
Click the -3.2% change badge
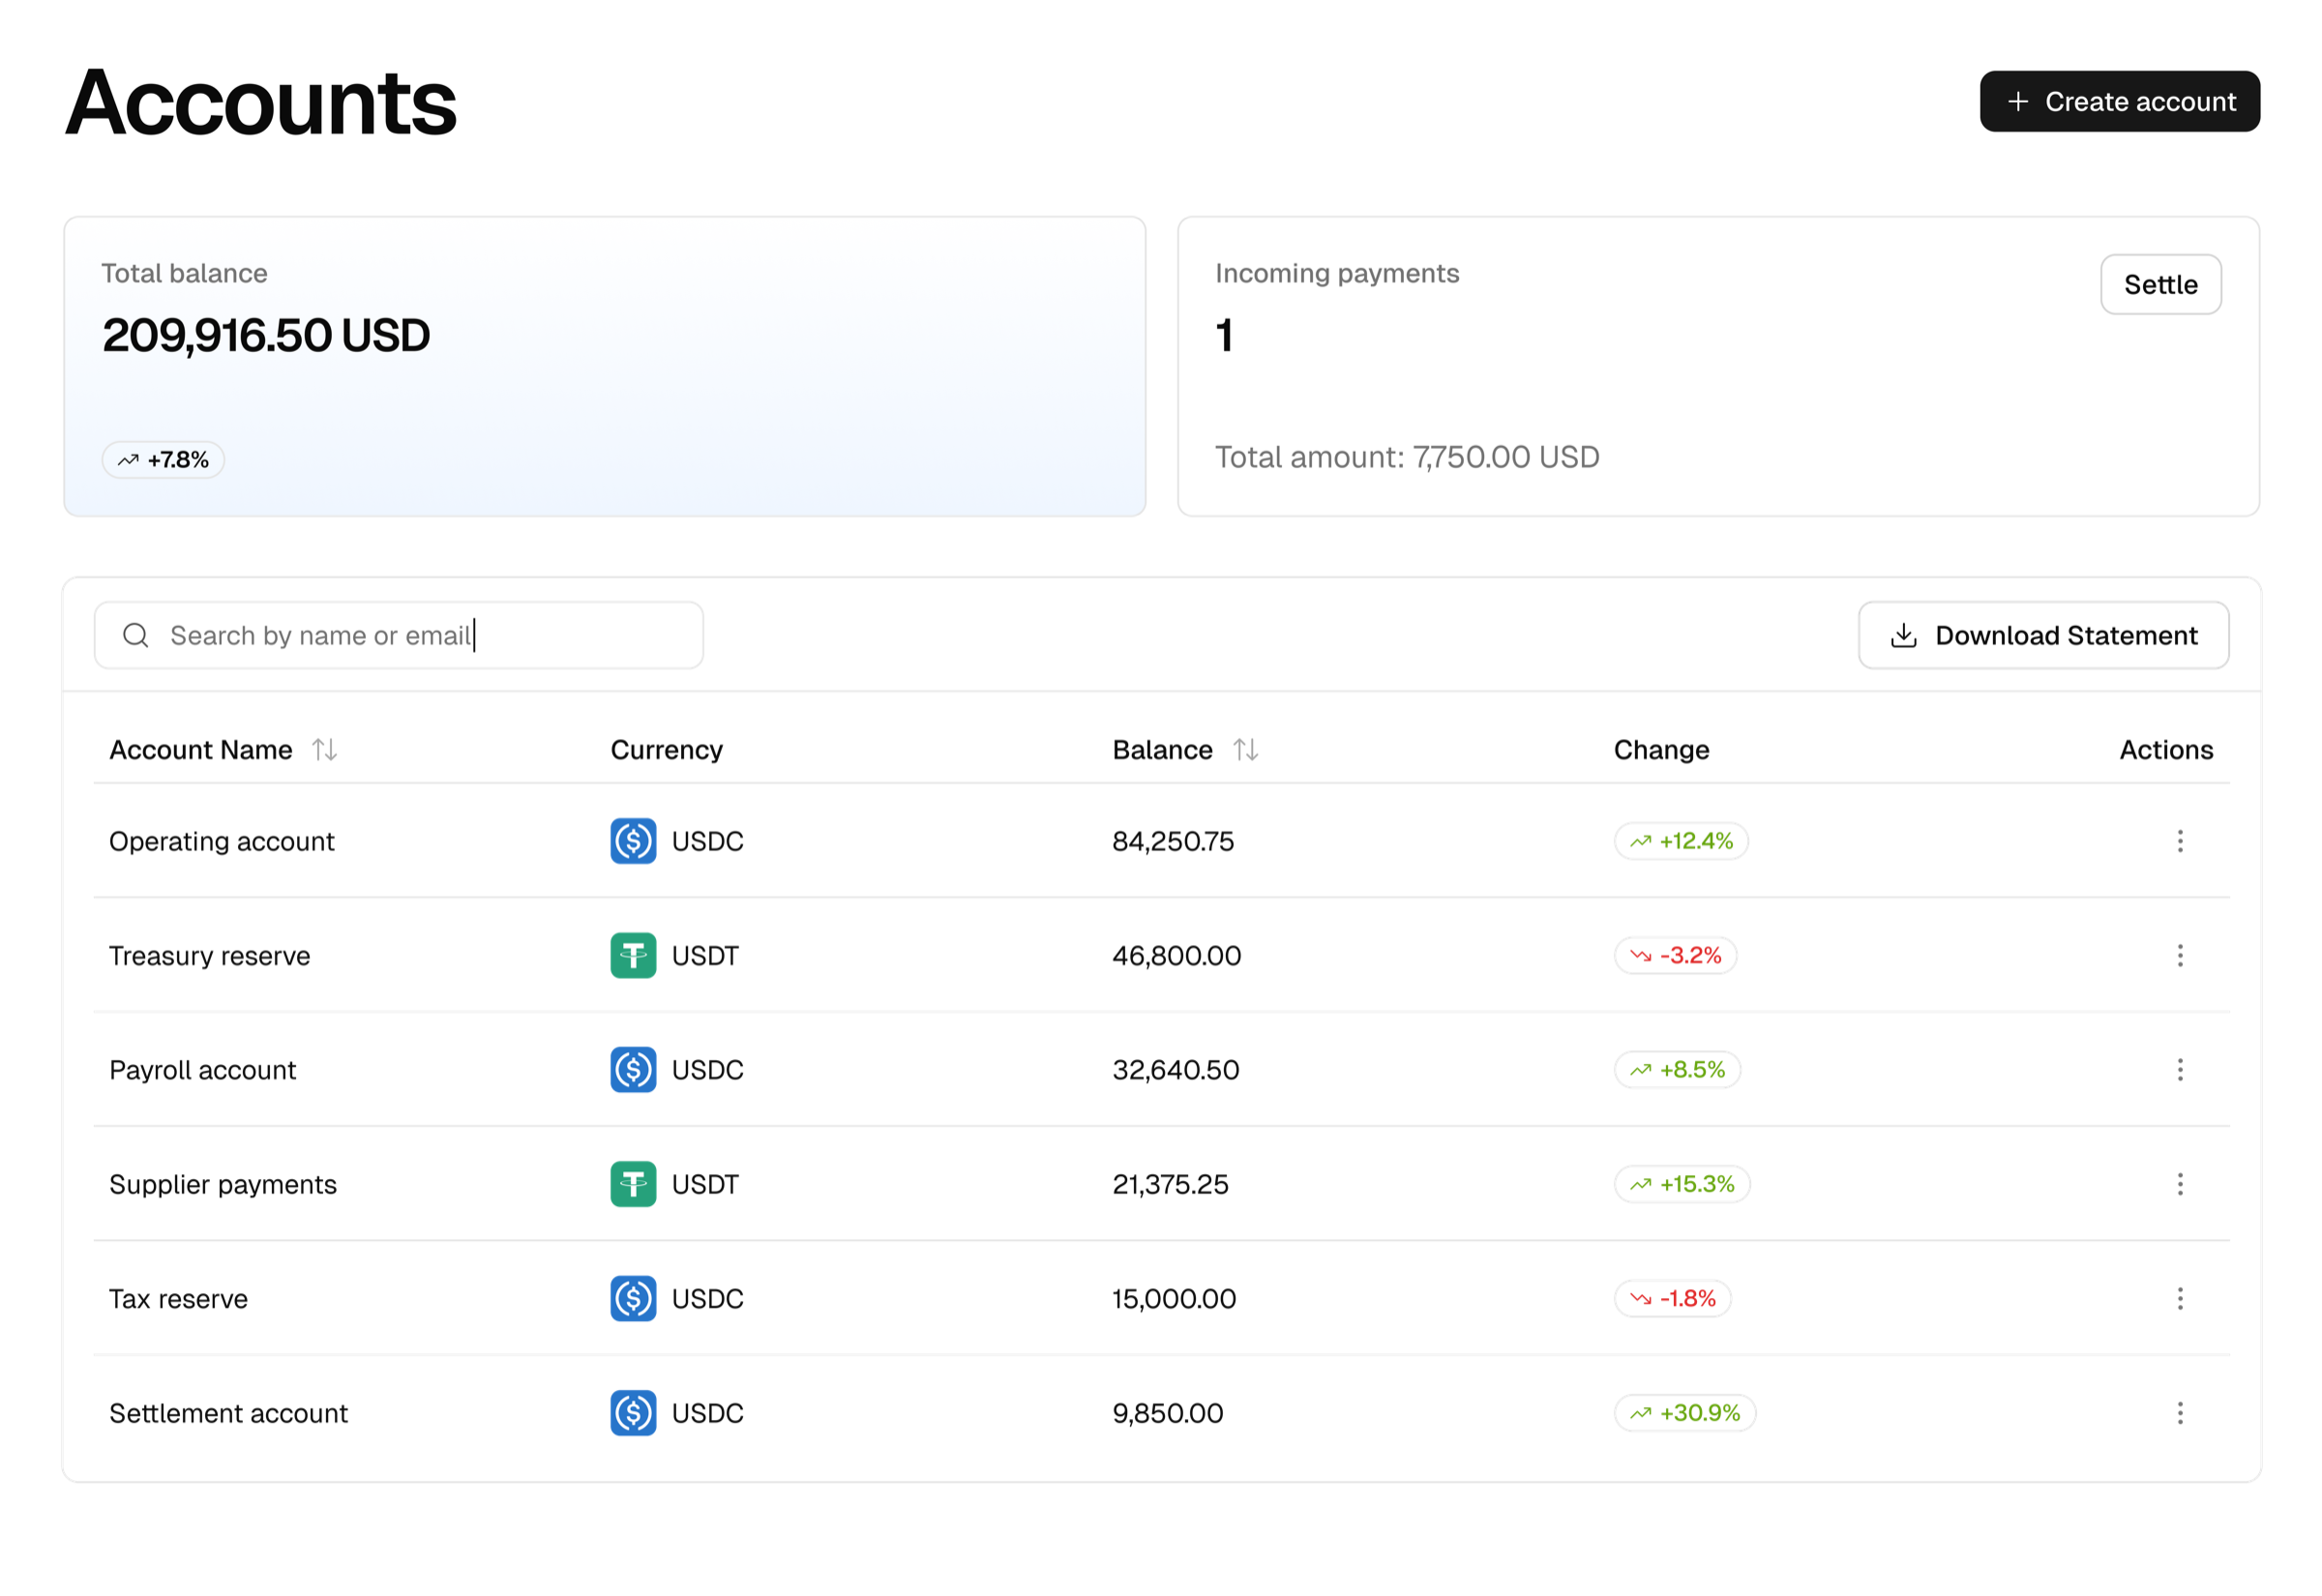(1675, 955)
